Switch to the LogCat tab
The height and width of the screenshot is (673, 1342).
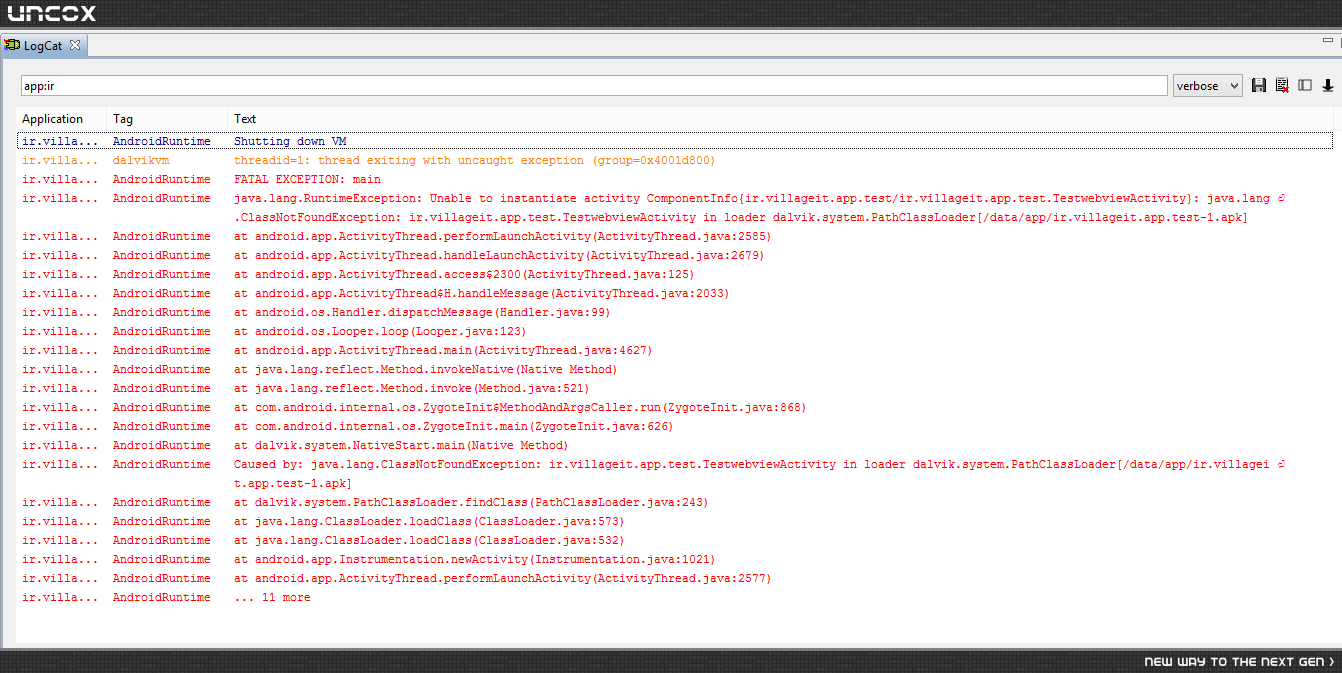tap(43, 46)
